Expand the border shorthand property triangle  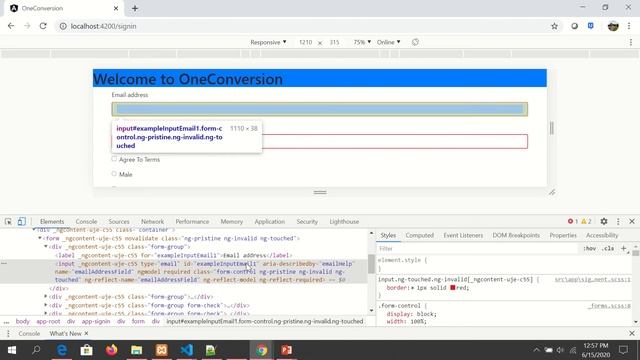pos(413,288)
